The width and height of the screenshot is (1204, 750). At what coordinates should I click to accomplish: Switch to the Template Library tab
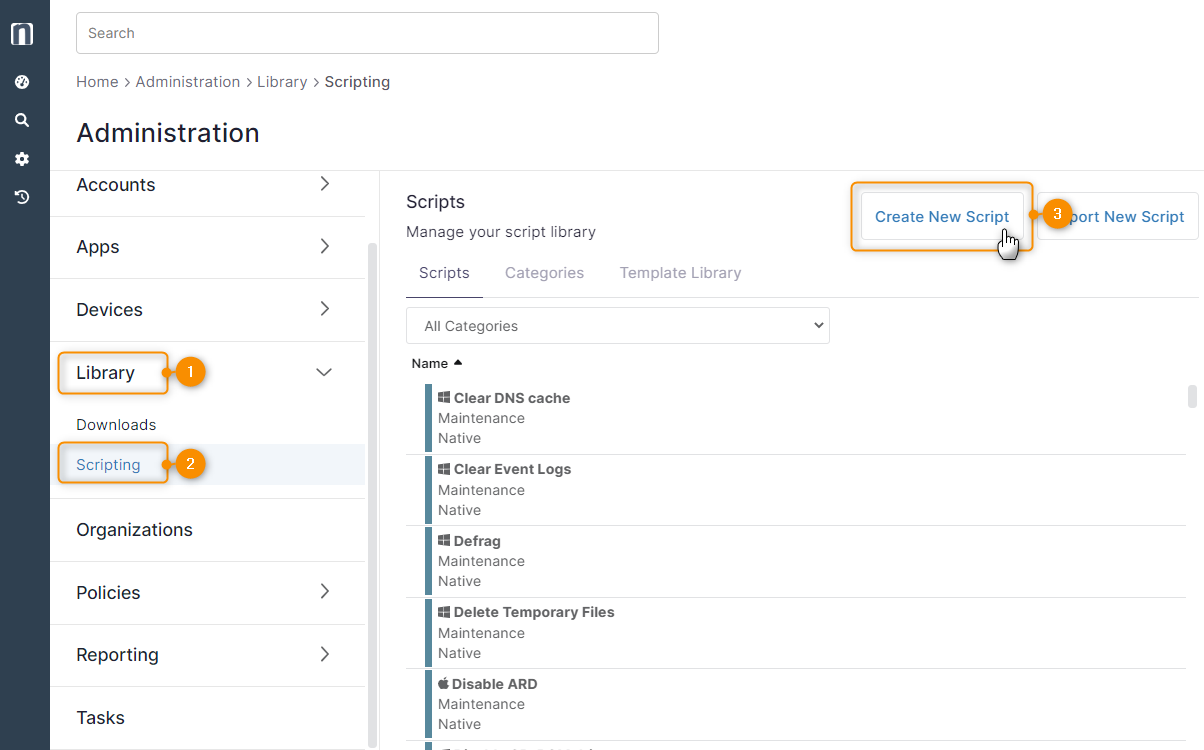[680, 273]
